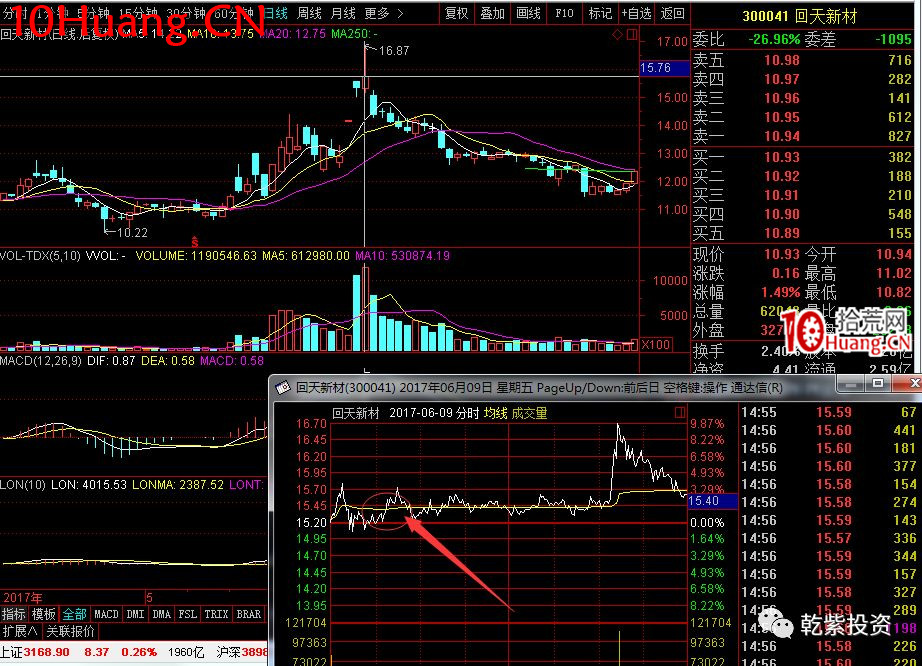Click the 买一 10.93 order row
Screen dimensions: 922x666
[x=802, y=157]
